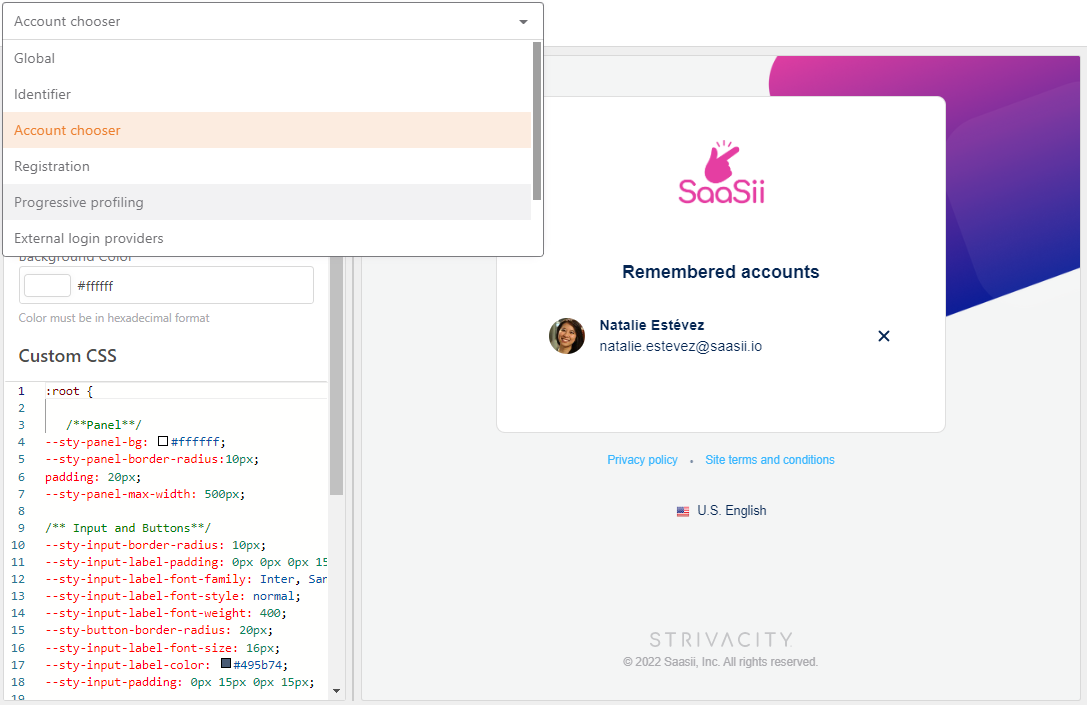Click the #ffffff color square in line 4

pyautogui.click(x=163, y=441)
